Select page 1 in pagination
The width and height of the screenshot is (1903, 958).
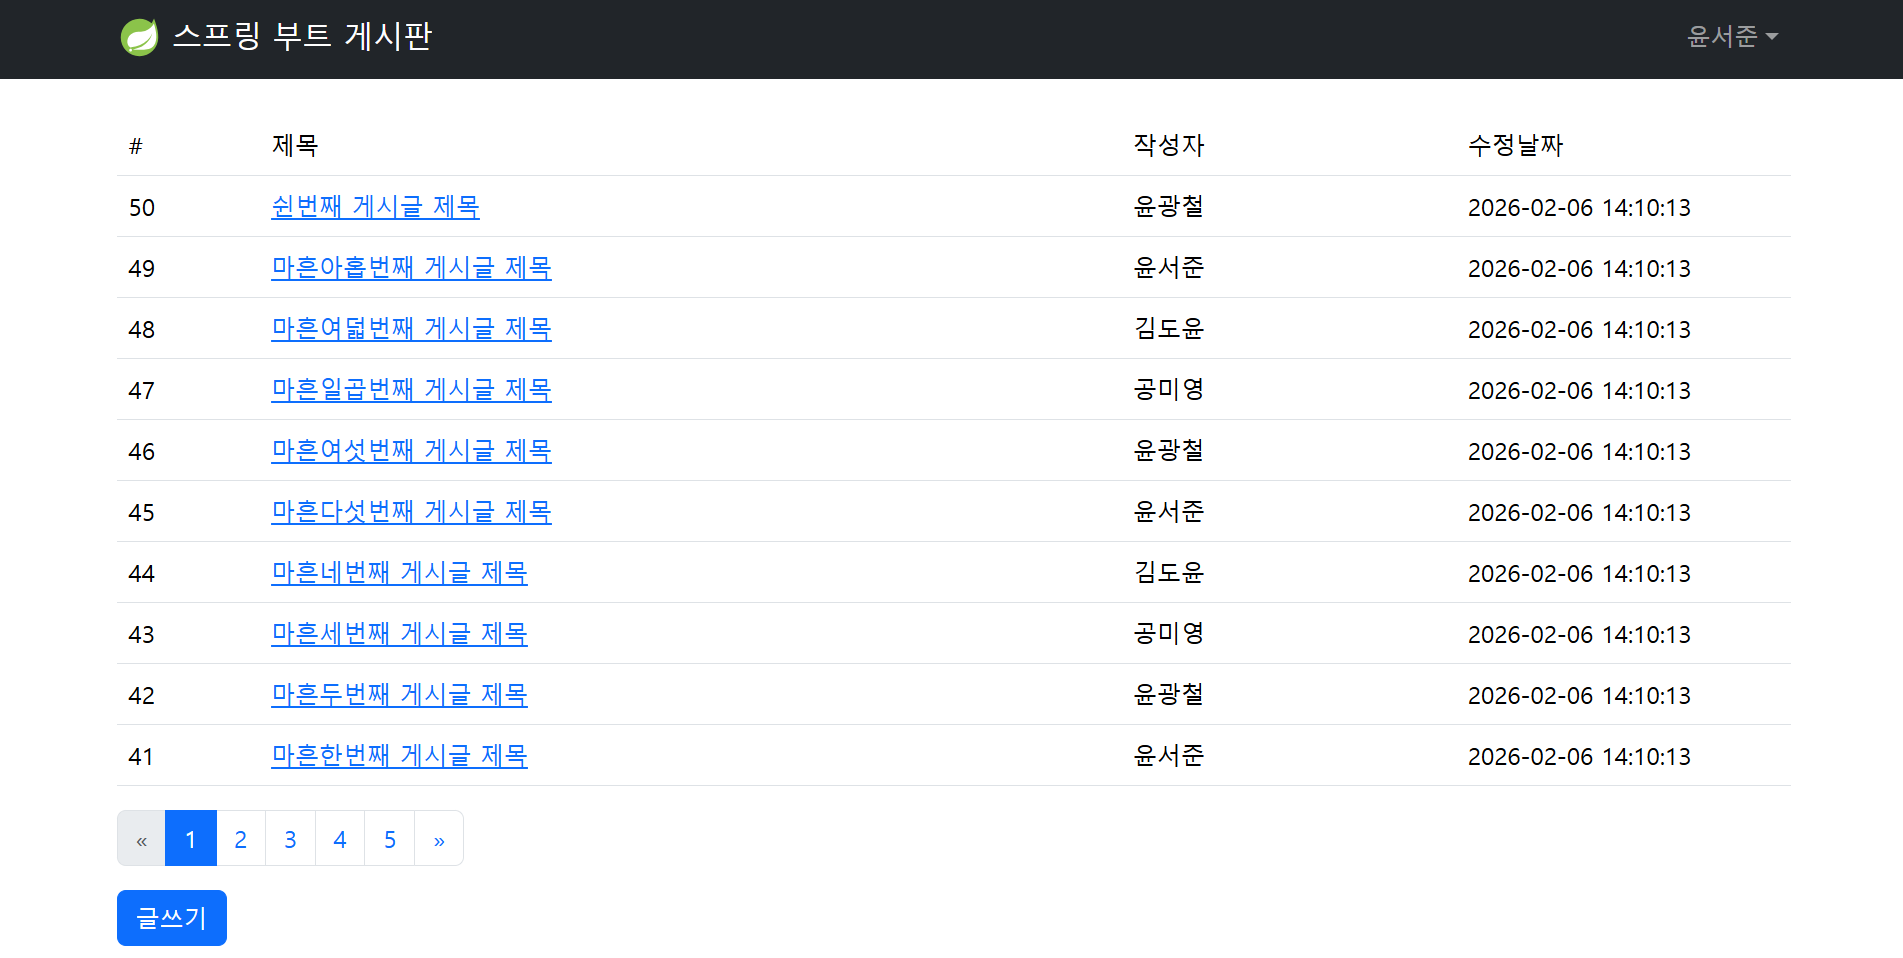click(x=191, y=839)
